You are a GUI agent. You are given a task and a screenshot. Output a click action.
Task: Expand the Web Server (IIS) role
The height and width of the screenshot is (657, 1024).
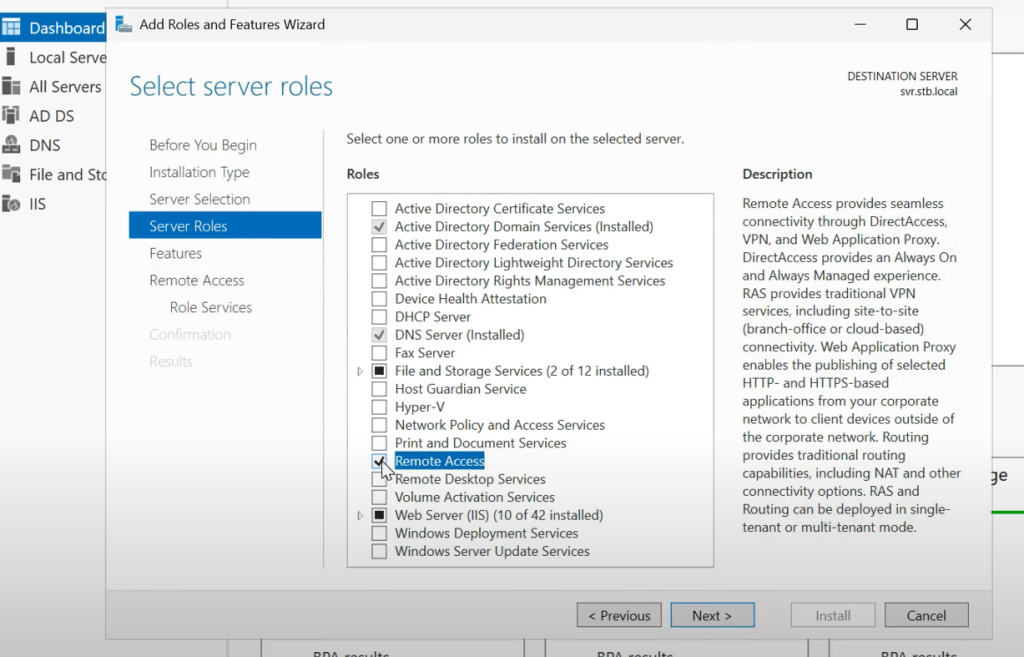pos(360,515)
